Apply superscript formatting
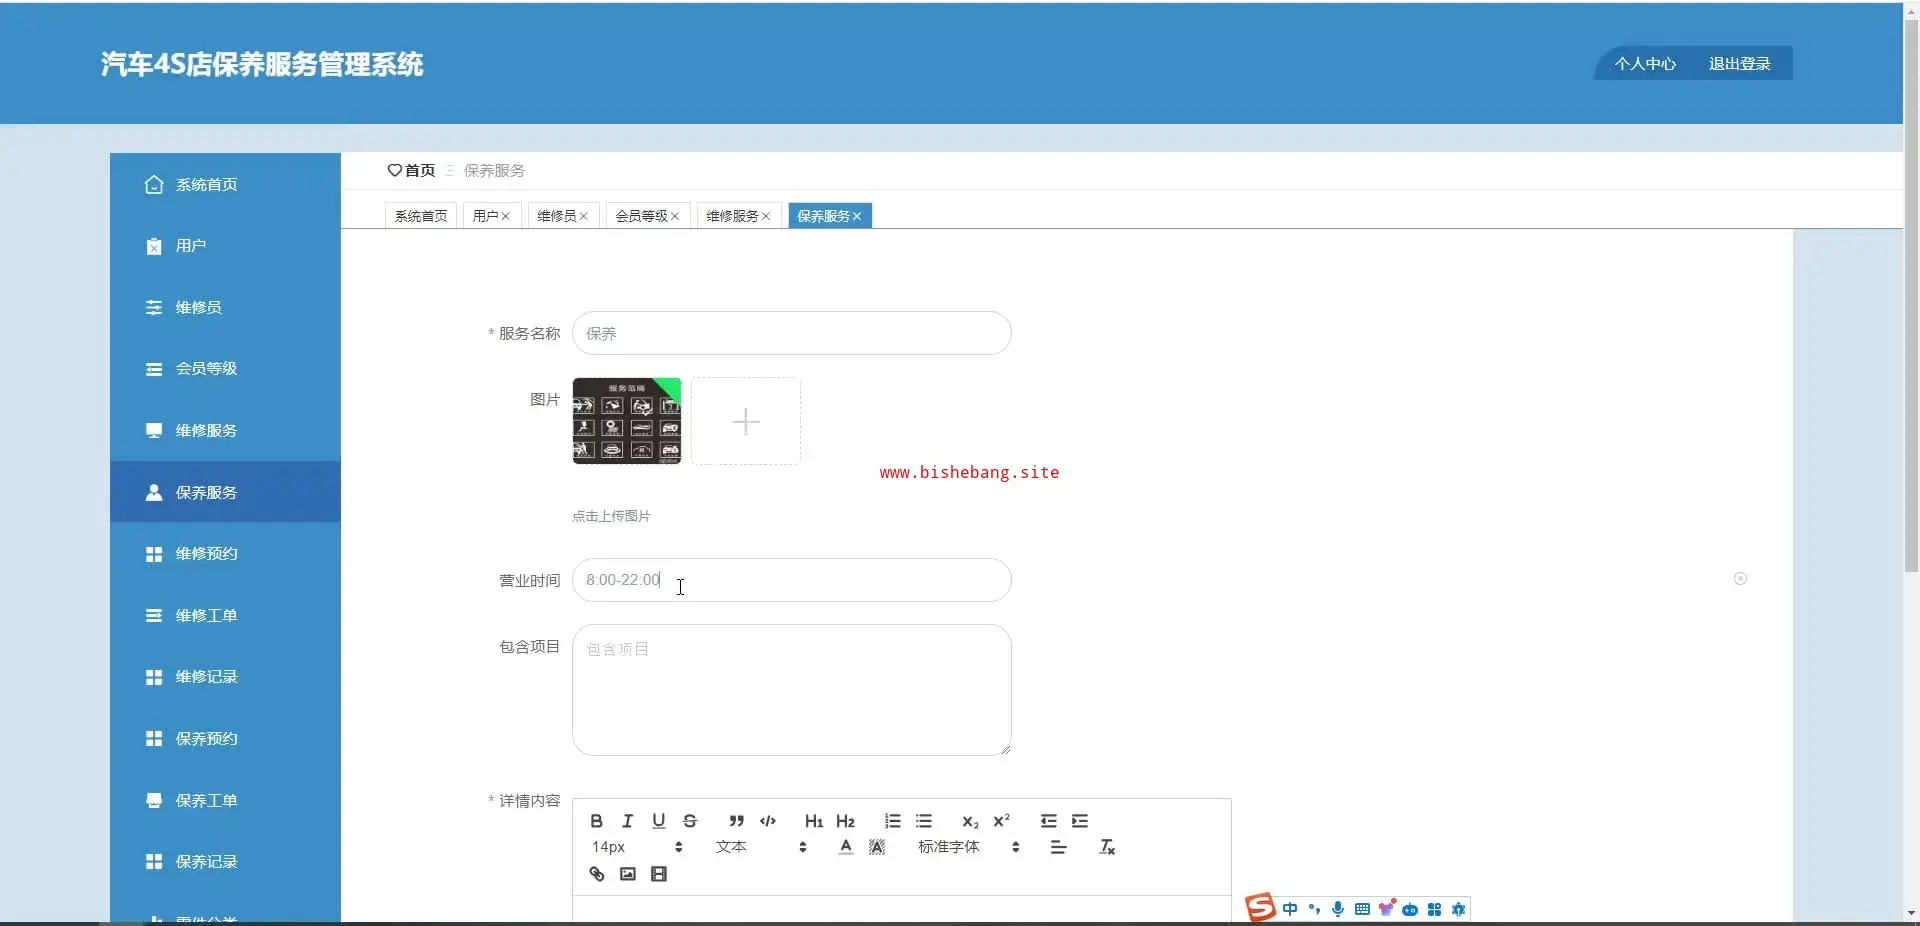Image resolution: width=1920 pixels, height=926 pixels. point(1001,821)
